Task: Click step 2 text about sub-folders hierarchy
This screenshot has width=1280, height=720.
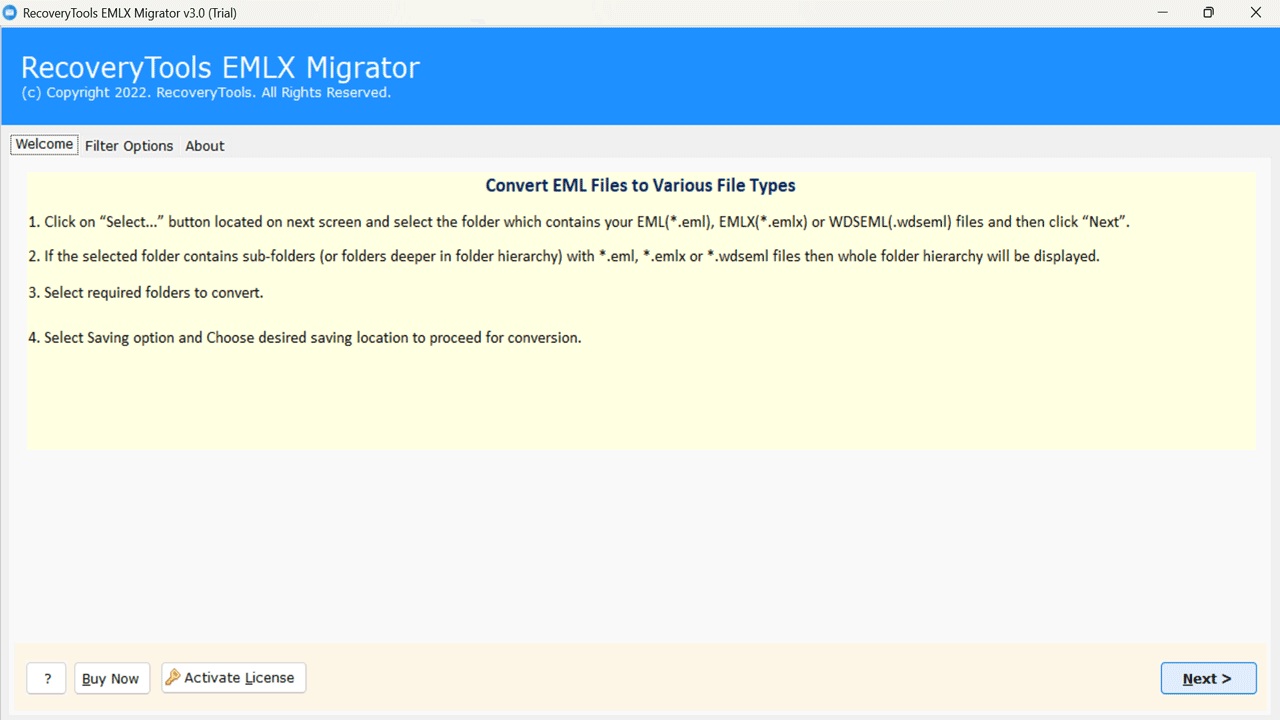Action: click(x=564, y=256)
